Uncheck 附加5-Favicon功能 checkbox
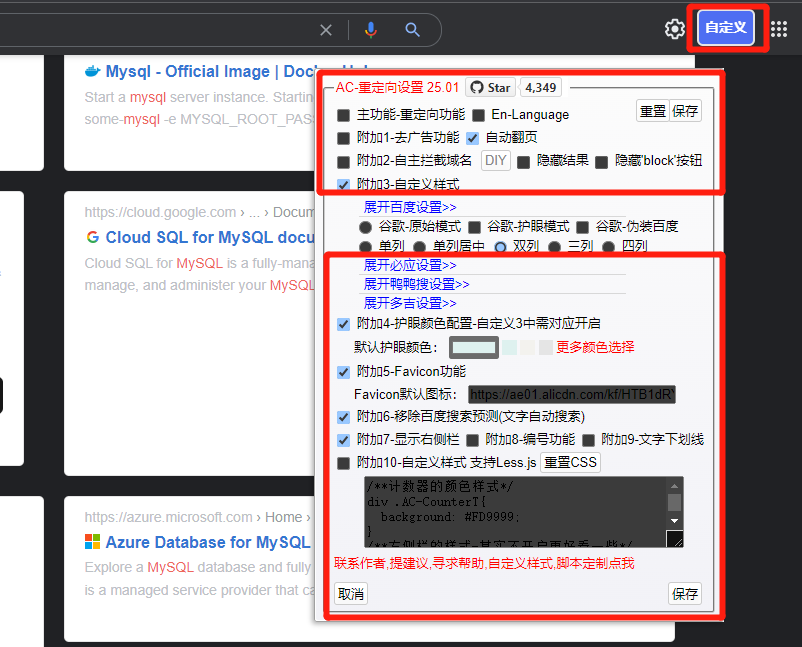This screenshot has height=647, width=802. pos(344,372)
